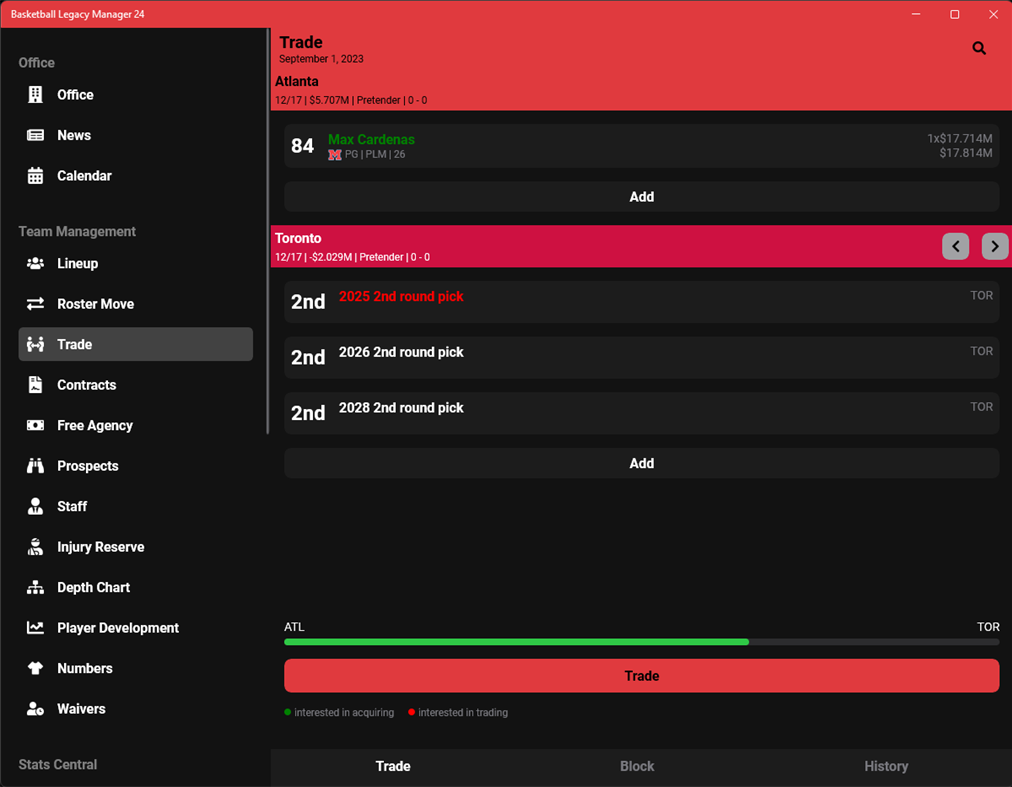Viewport: 1012px width, 787px height.
Task: Go to the News page
Action: pos(74,136)
